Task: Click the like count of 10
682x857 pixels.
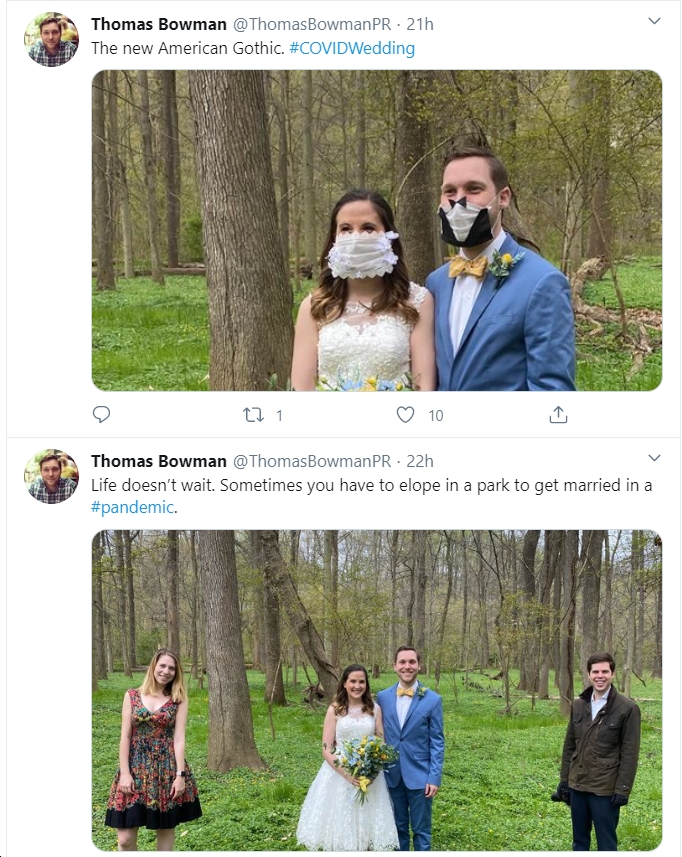Action: coord(436,416)
